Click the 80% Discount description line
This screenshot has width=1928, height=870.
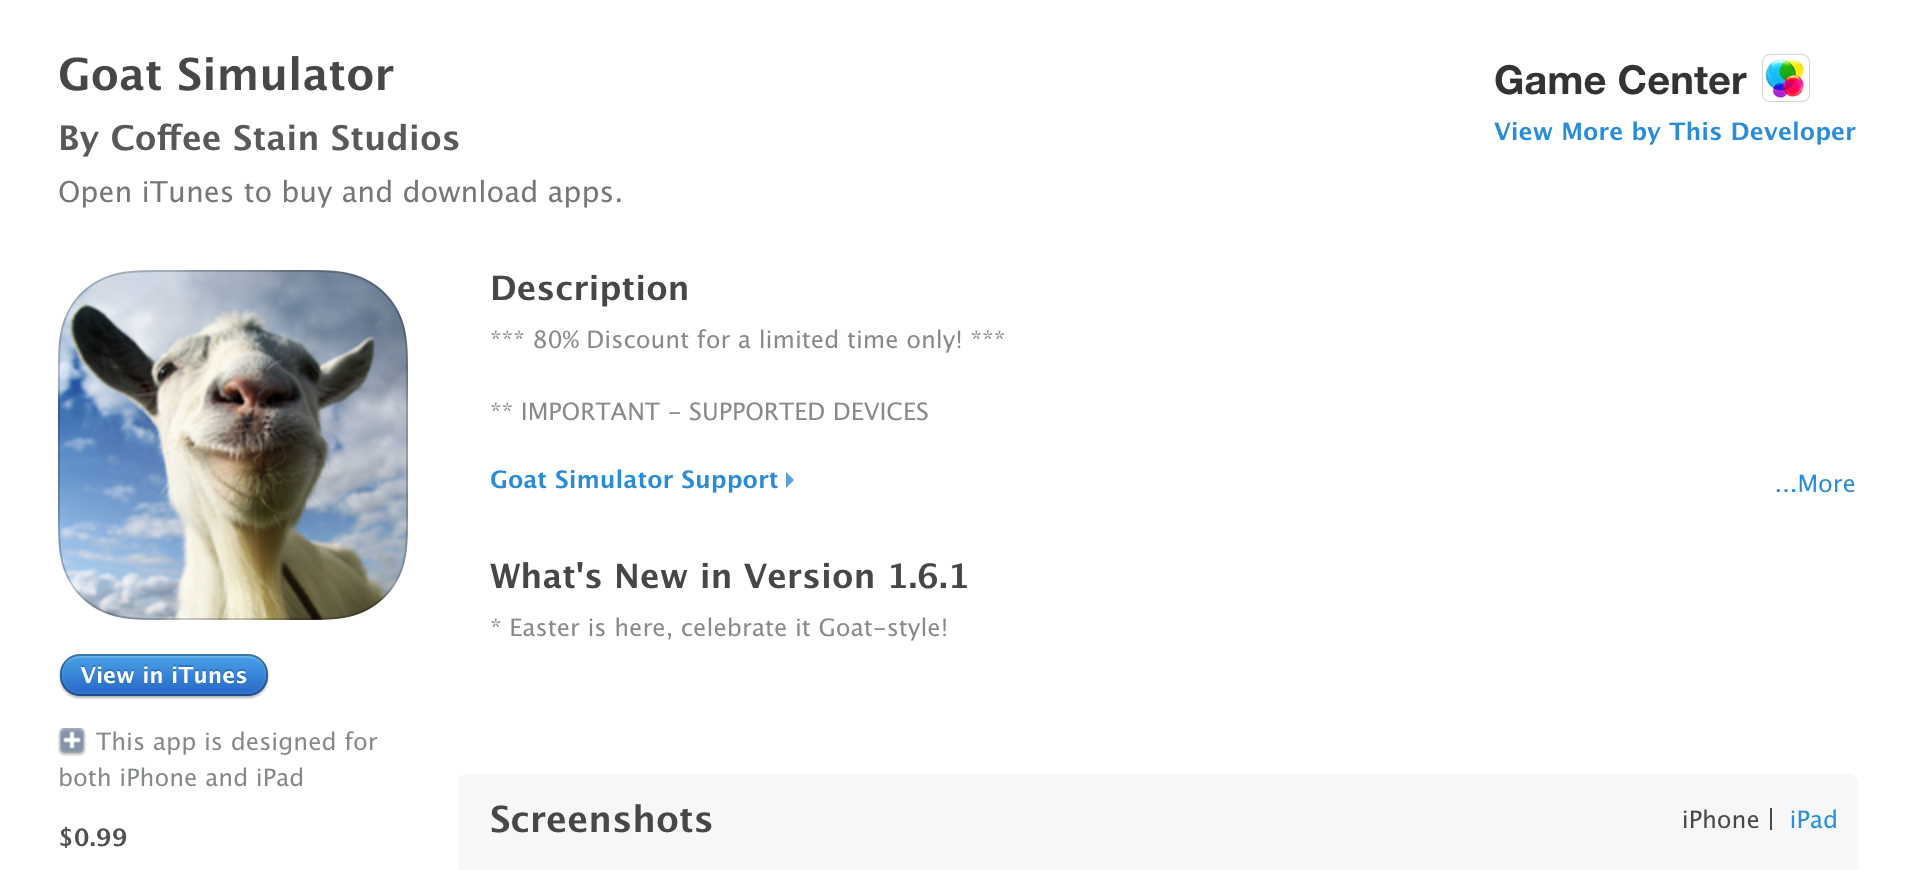(x=747, y=340)
